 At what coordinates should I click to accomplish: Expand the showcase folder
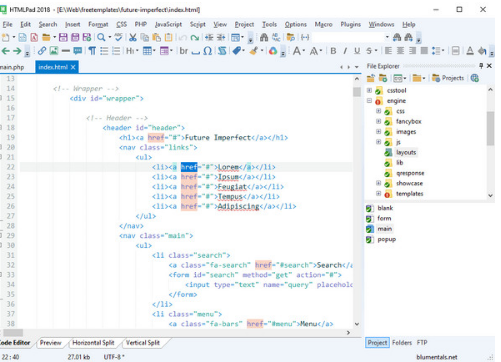379,183
